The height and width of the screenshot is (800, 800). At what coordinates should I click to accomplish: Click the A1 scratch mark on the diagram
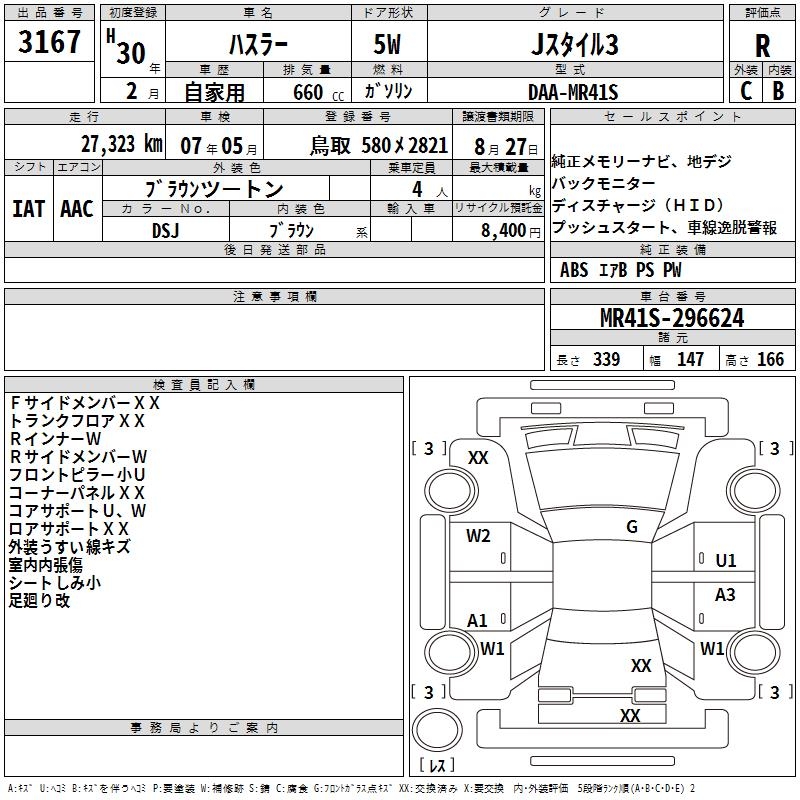click(x=477, y=620)
